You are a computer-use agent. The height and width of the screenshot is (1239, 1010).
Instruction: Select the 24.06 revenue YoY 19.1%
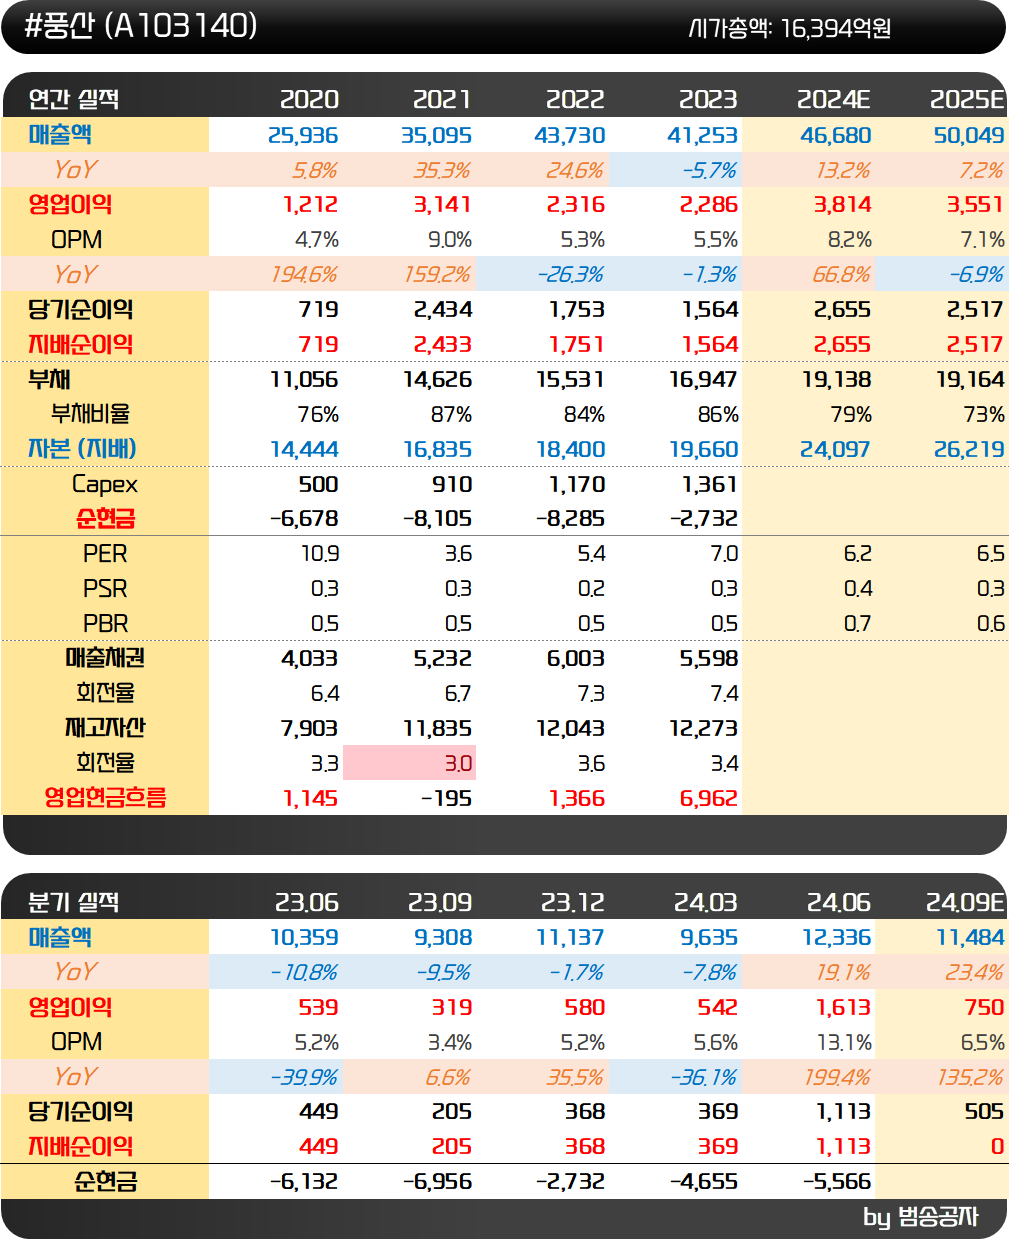(842, 972)
